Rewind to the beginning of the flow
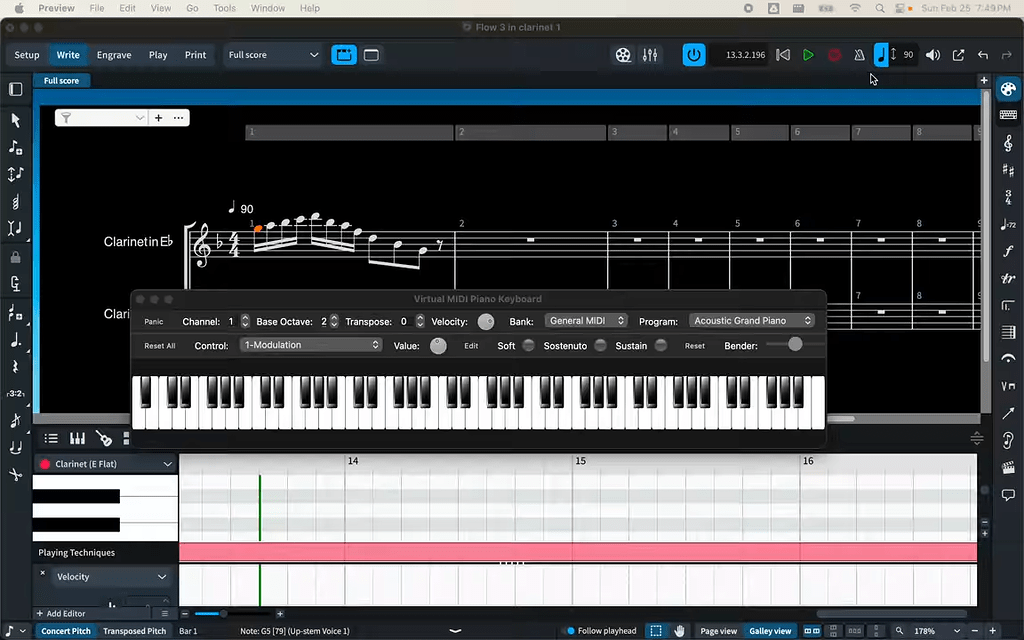 [x=783, y=55]
